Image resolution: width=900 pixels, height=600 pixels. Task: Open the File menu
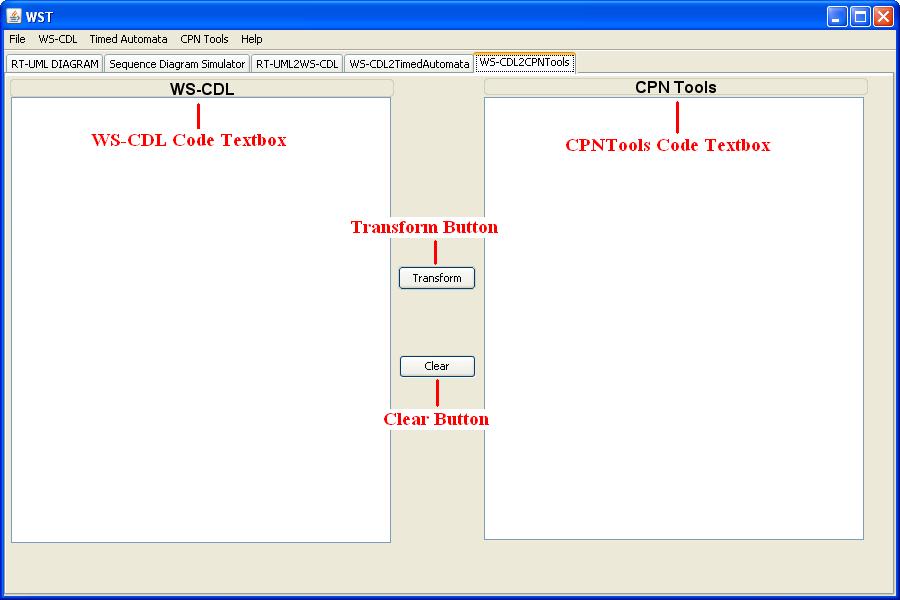17,39
